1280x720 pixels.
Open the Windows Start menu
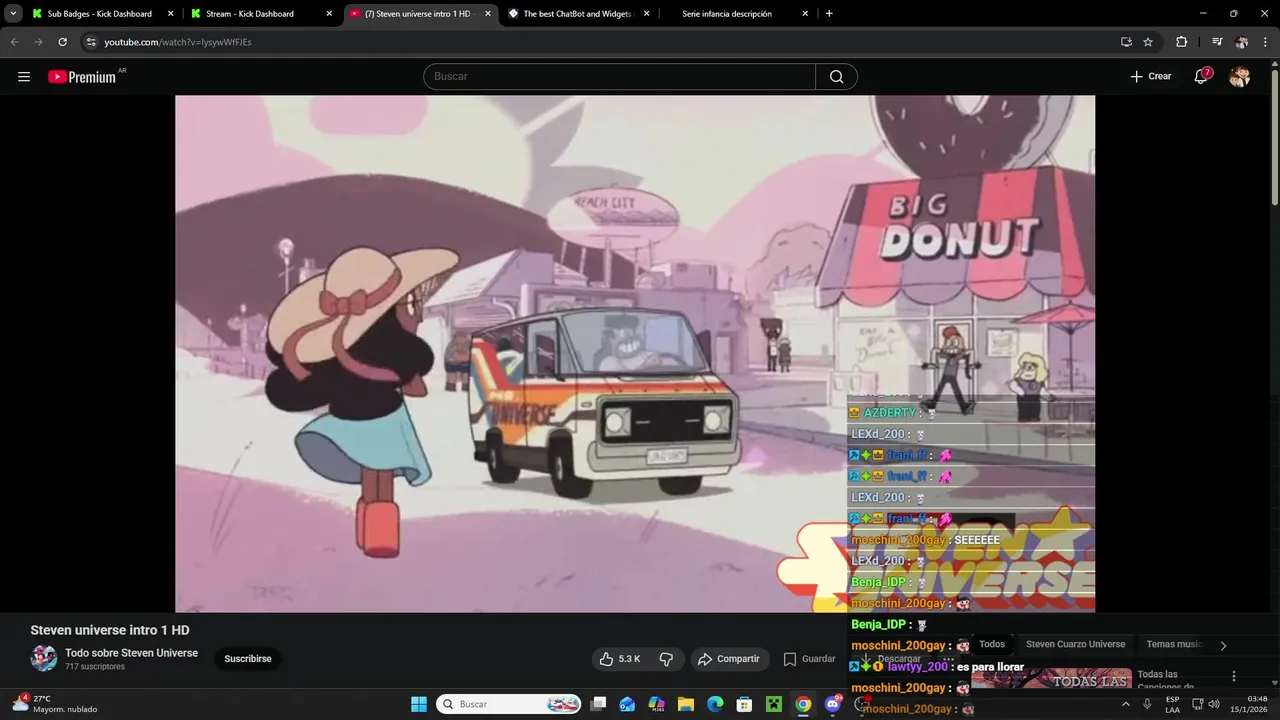[419, 704]
